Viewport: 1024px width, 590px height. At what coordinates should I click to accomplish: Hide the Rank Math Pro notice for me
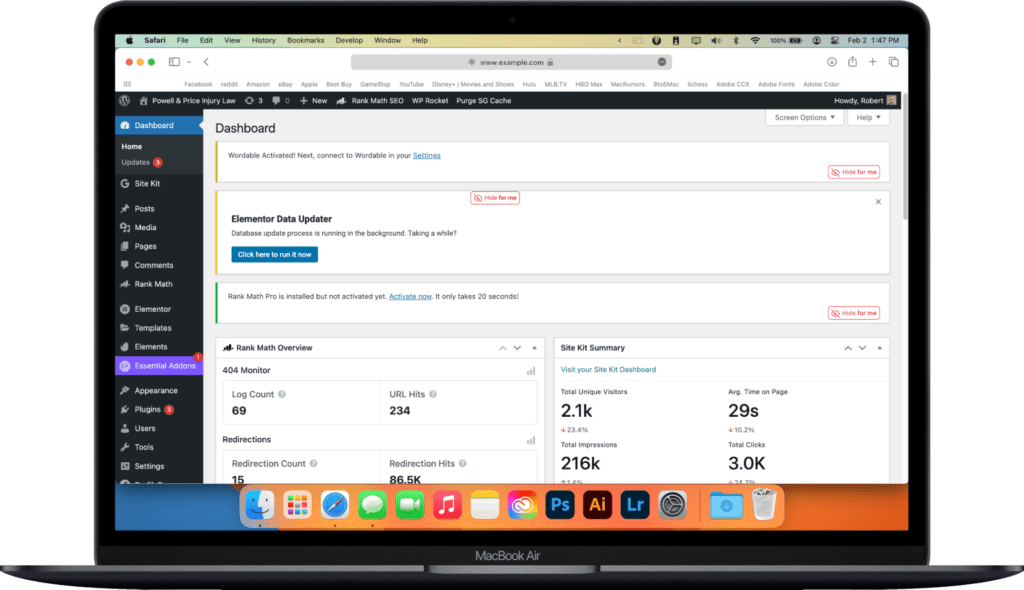(854, 313)
